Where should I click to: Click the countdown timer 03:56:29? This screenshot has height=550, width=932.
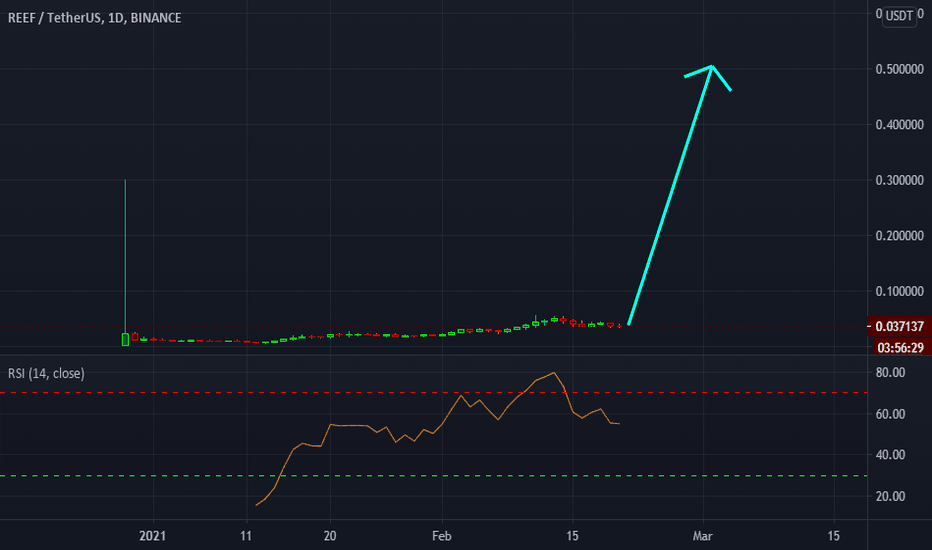coord(900,347)
